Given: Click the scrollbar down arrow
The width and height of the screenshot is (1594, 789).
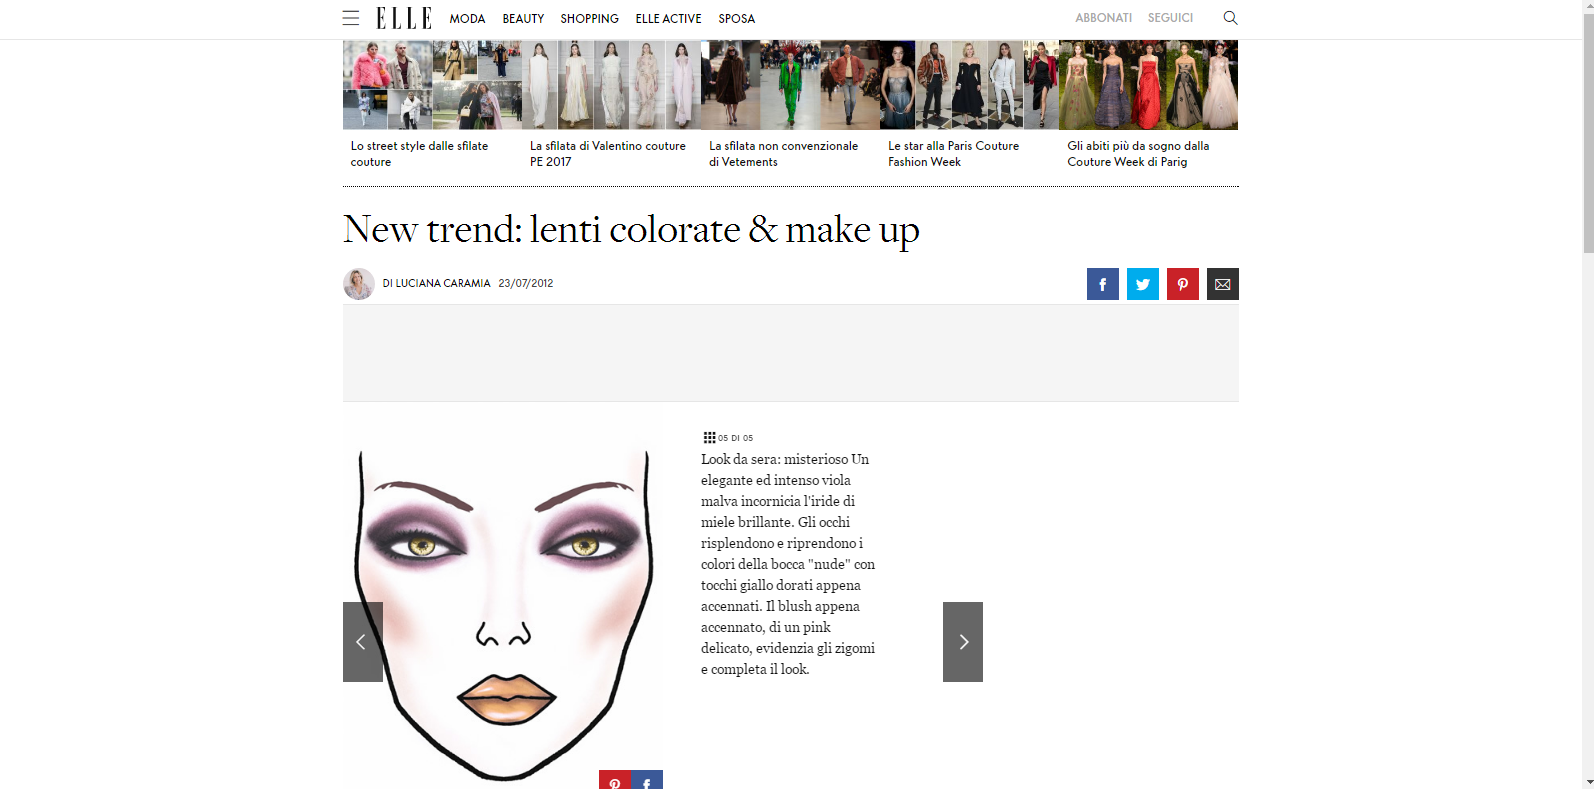Looking at the screenshot, I should coord(1588,782).
